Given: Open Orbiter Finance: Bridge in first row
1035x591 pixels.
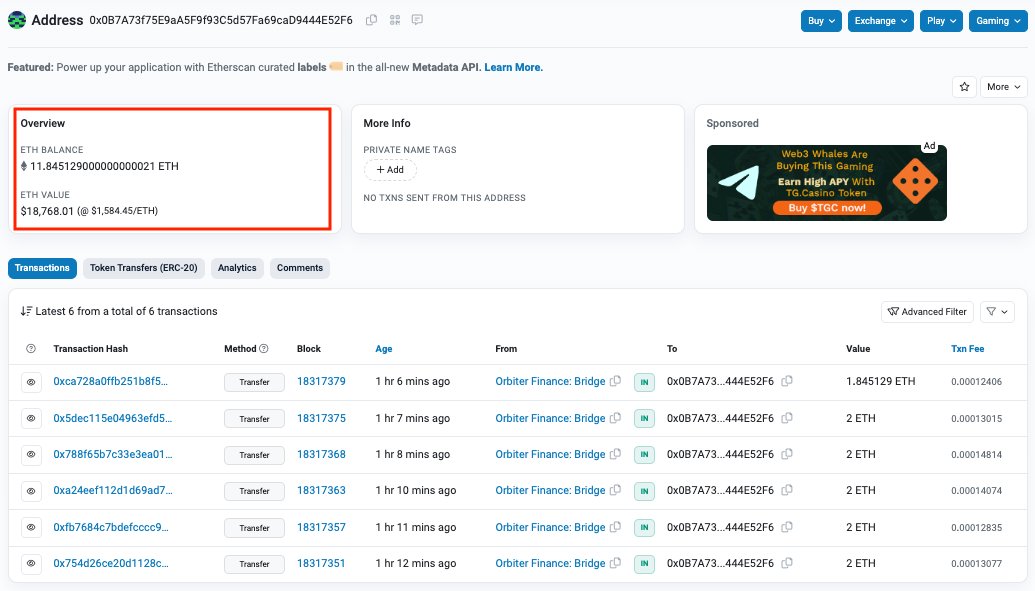Looking at the screenshot, I should (x=551, y=381).
